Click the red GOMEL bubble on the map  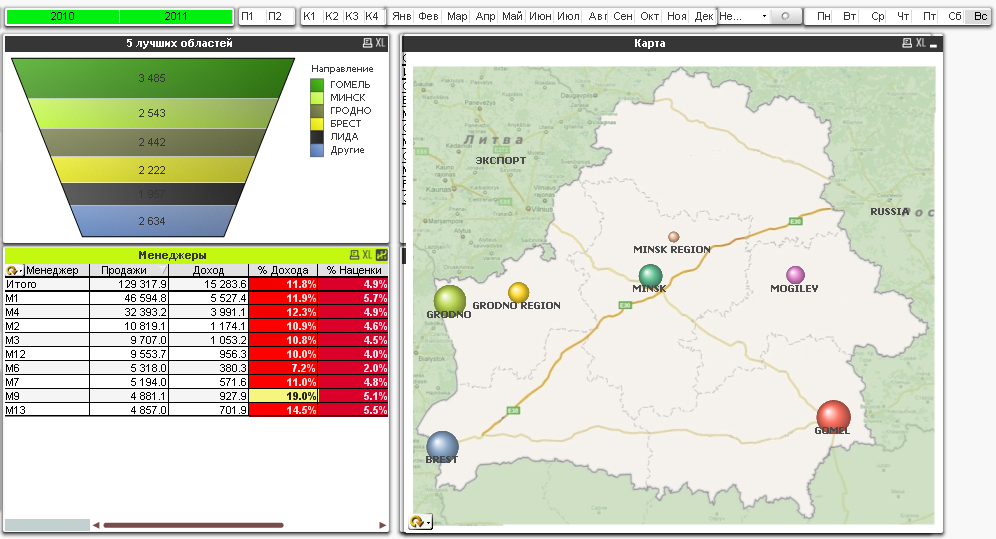833,416
